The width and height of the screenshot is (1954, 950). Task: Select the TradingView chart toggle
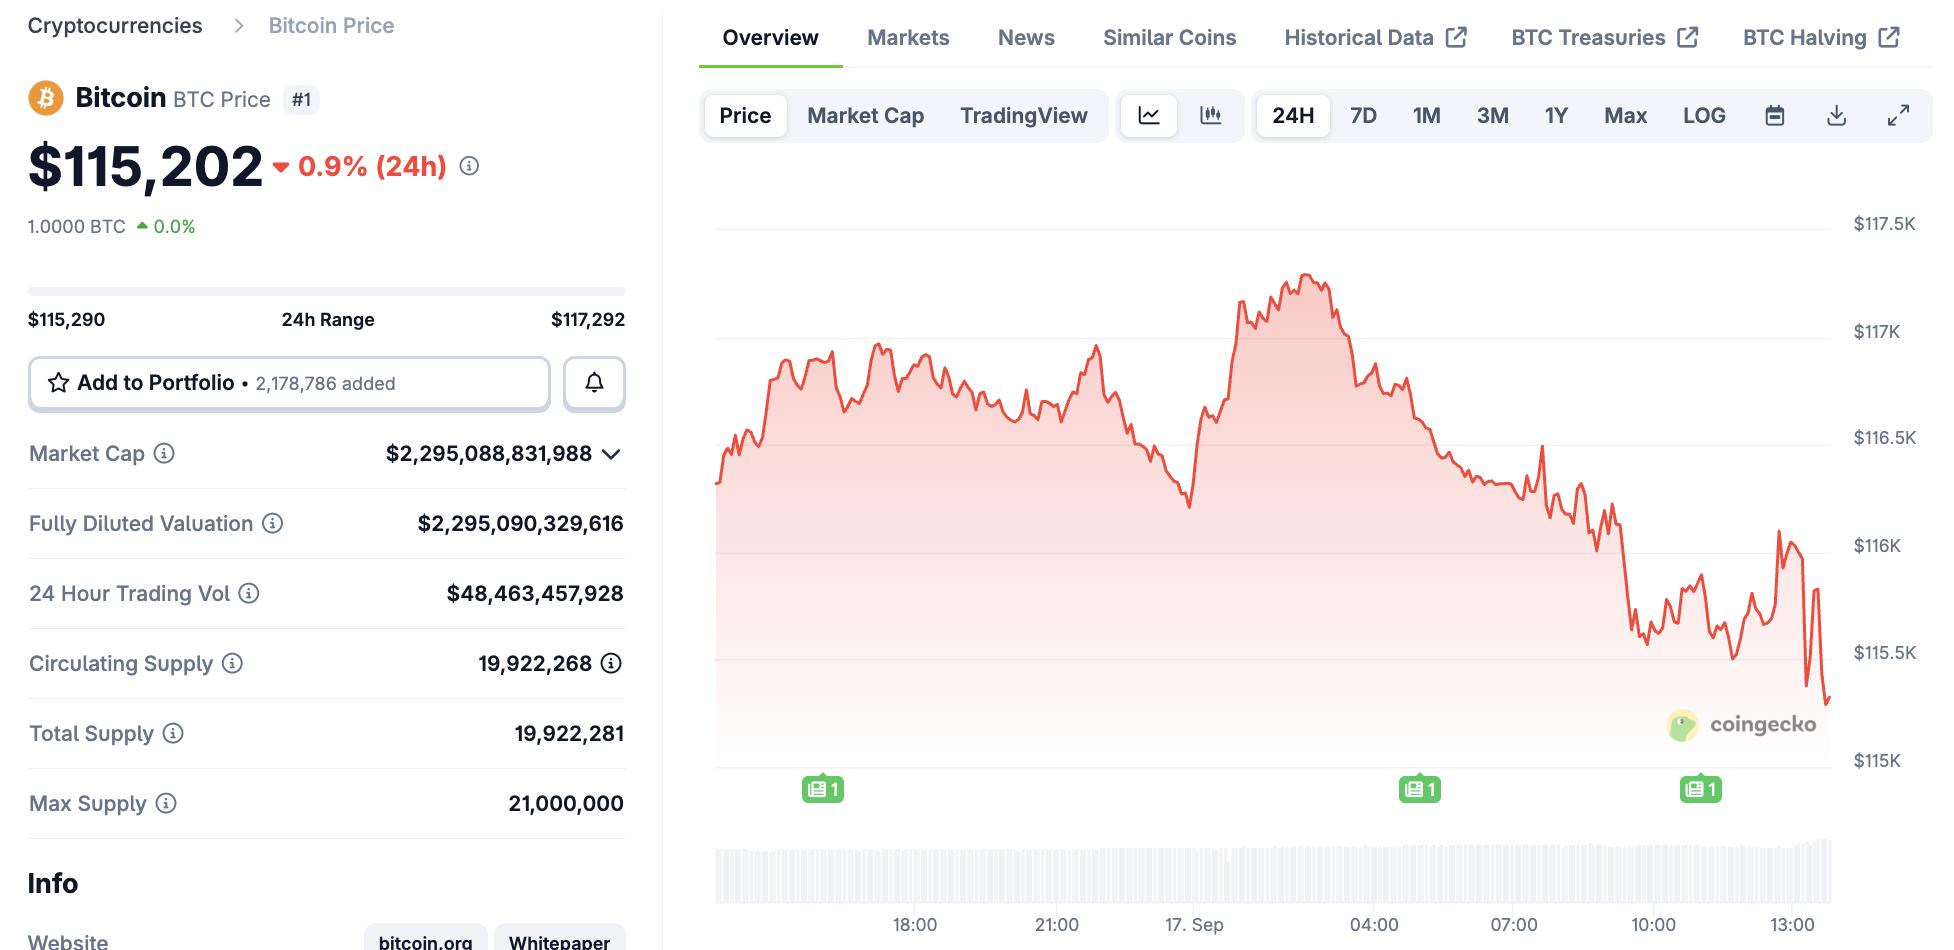[x=1024, y=116]
